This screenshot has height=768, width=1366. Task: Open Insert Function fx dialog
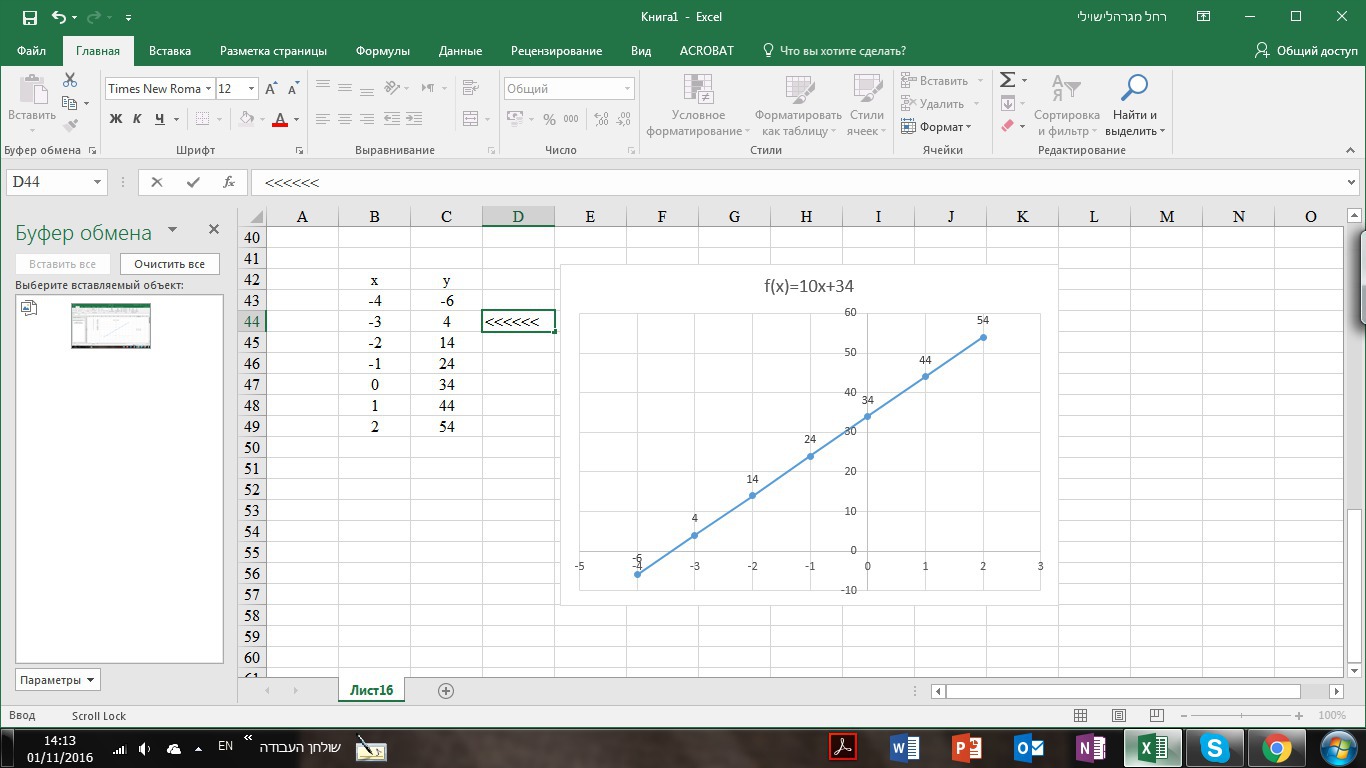click(x=229, y=182)
